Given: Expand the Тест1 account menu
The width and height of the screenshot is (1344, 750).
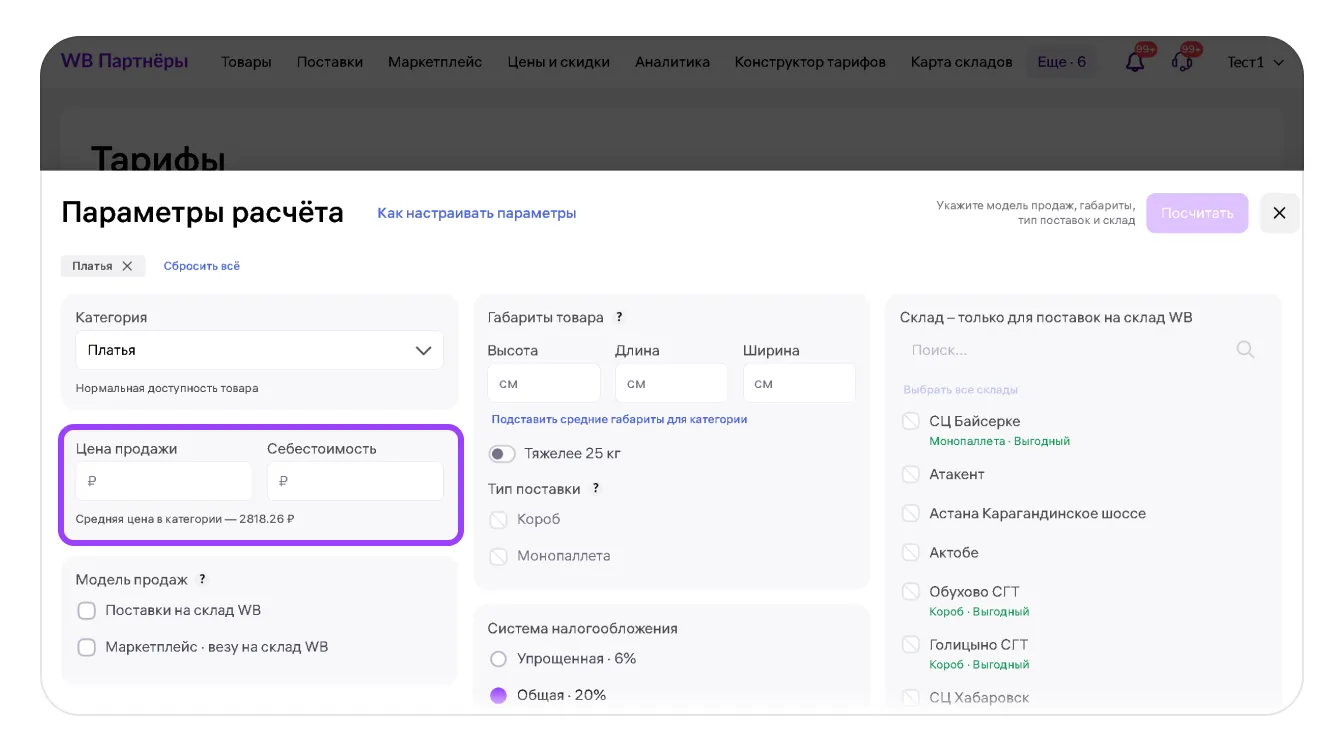Looking at the screenshot, I should click(x=1256, y=62).
